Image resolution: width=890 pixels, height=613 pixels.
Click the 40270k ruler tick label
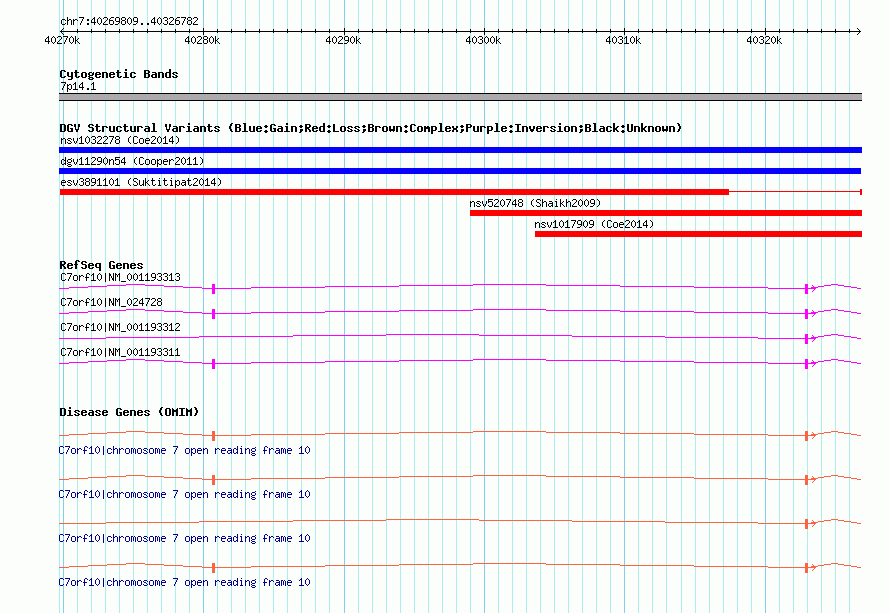pyautogui.click(x=62, y=40)
